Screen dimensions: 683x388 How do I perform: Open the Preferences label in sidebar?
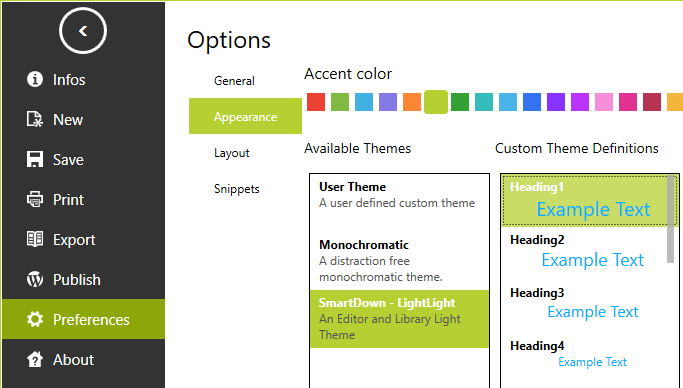point(91,320)
